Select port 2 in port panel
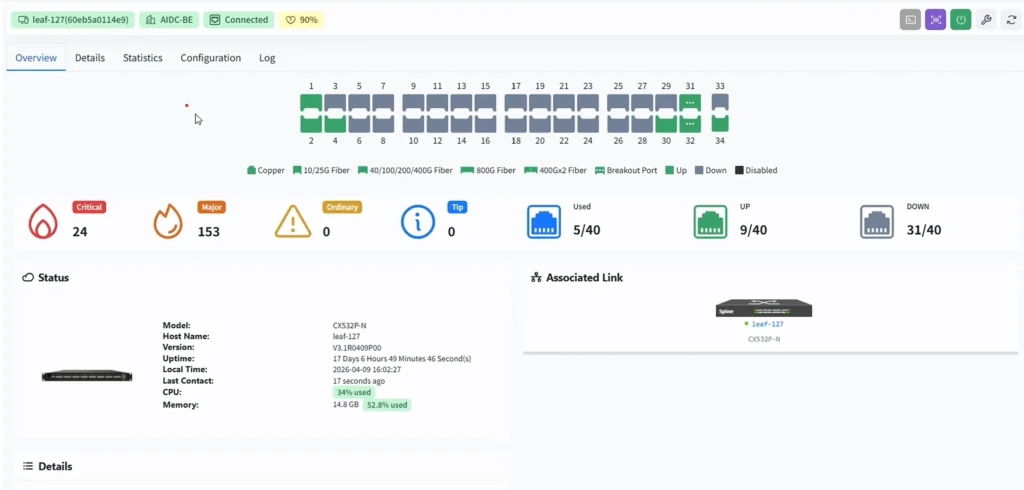The width and height of the screenshot is (1024, 490). (312, 123)
